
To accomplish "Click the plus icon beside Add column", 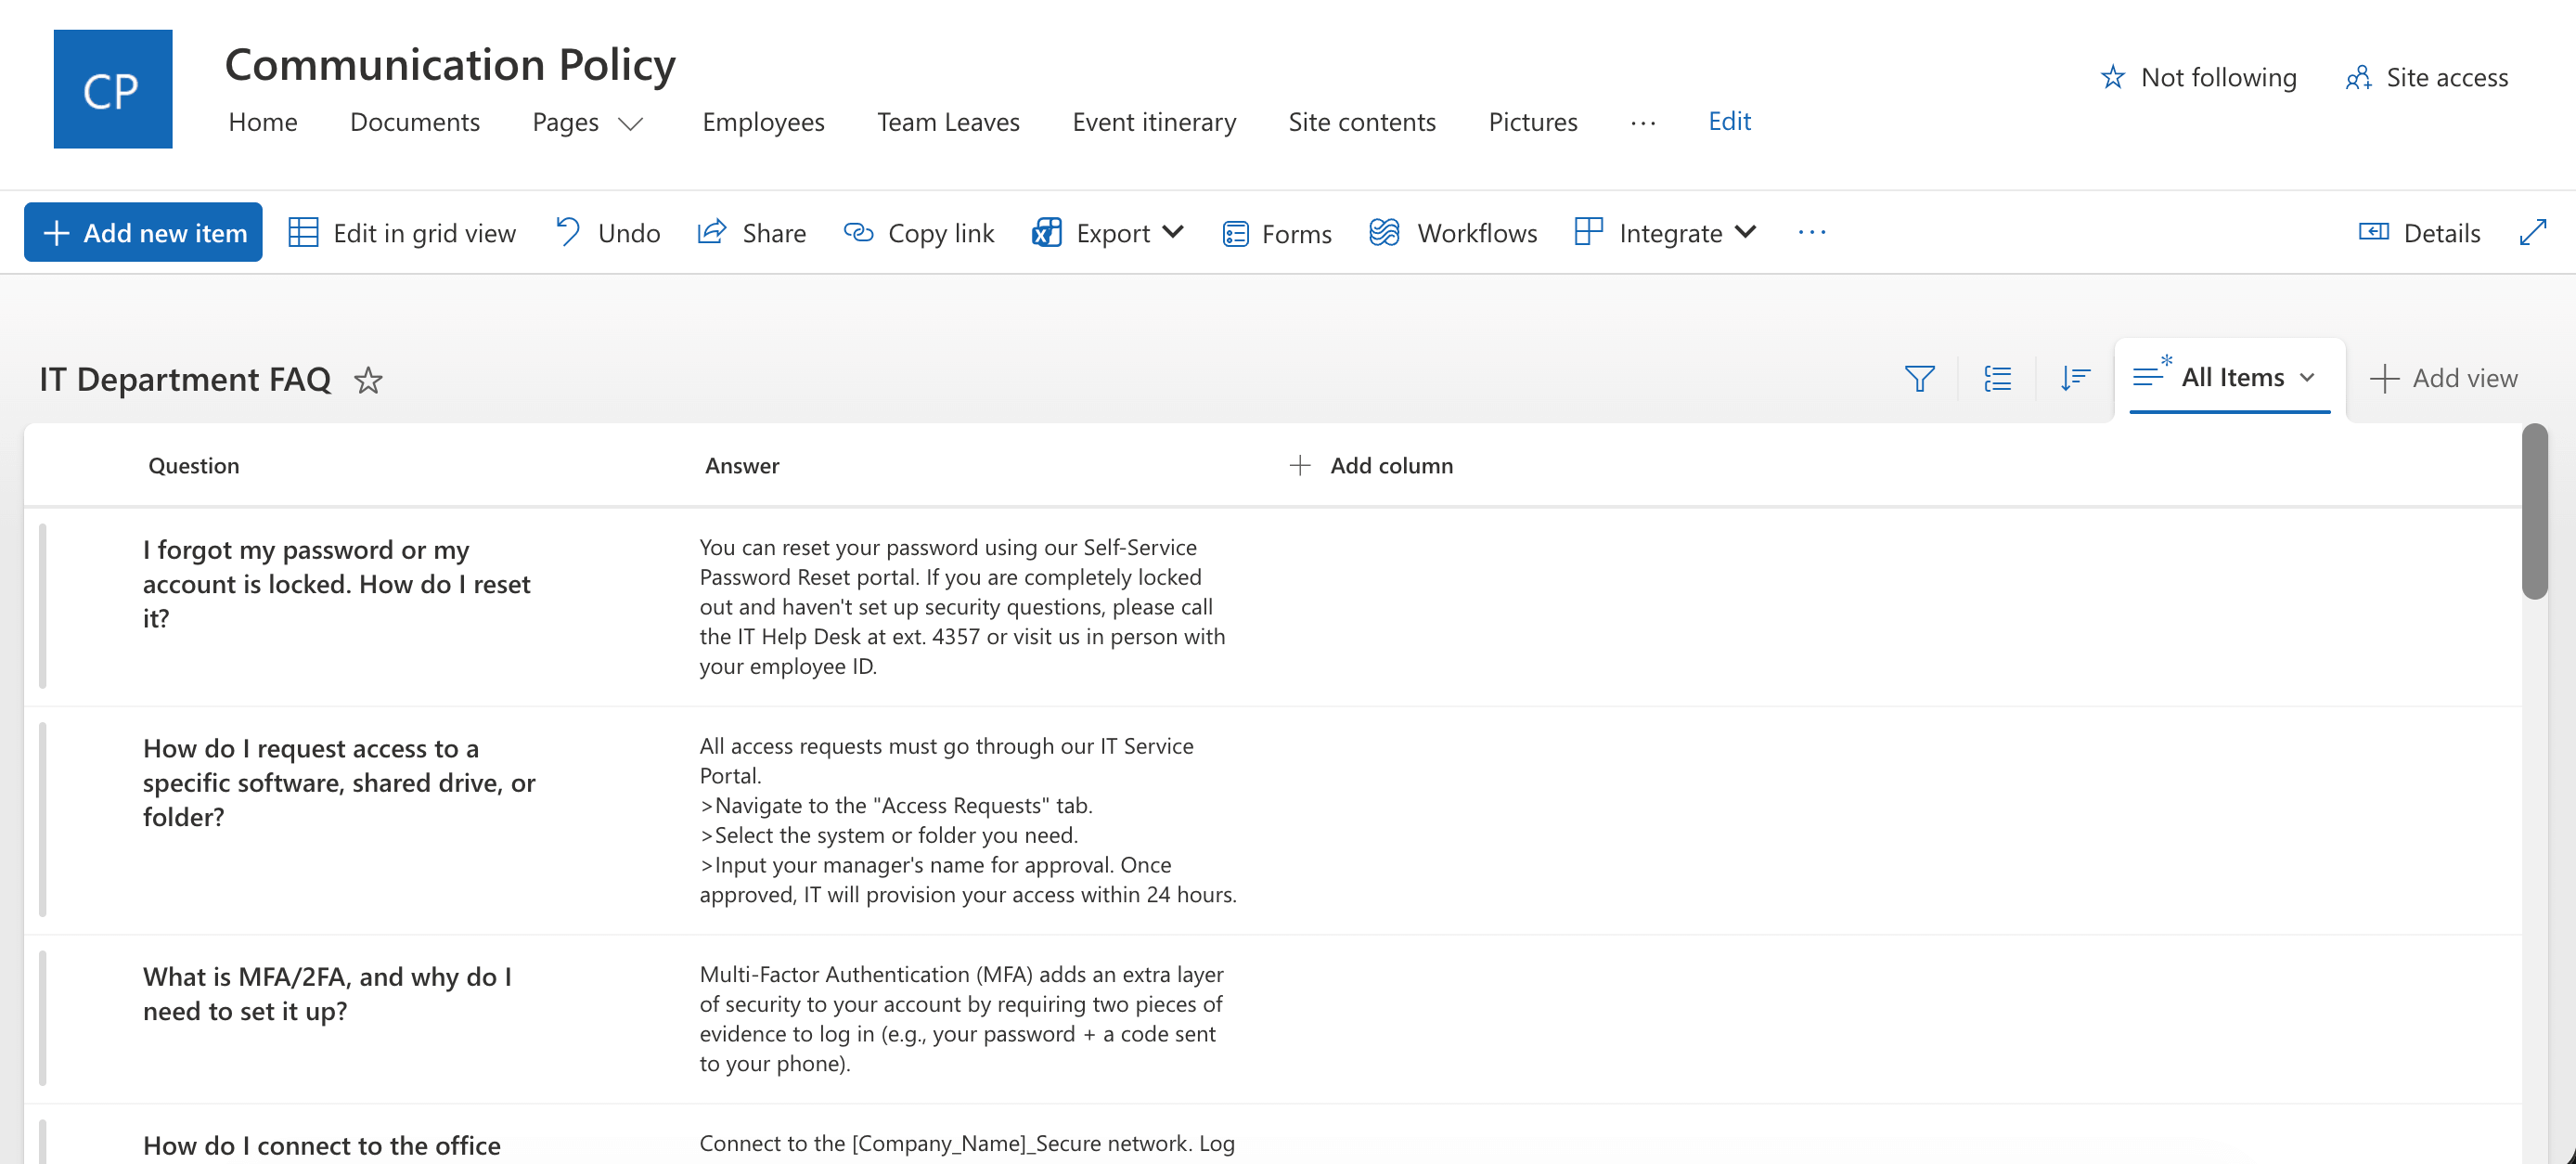I will (1299, 465).
